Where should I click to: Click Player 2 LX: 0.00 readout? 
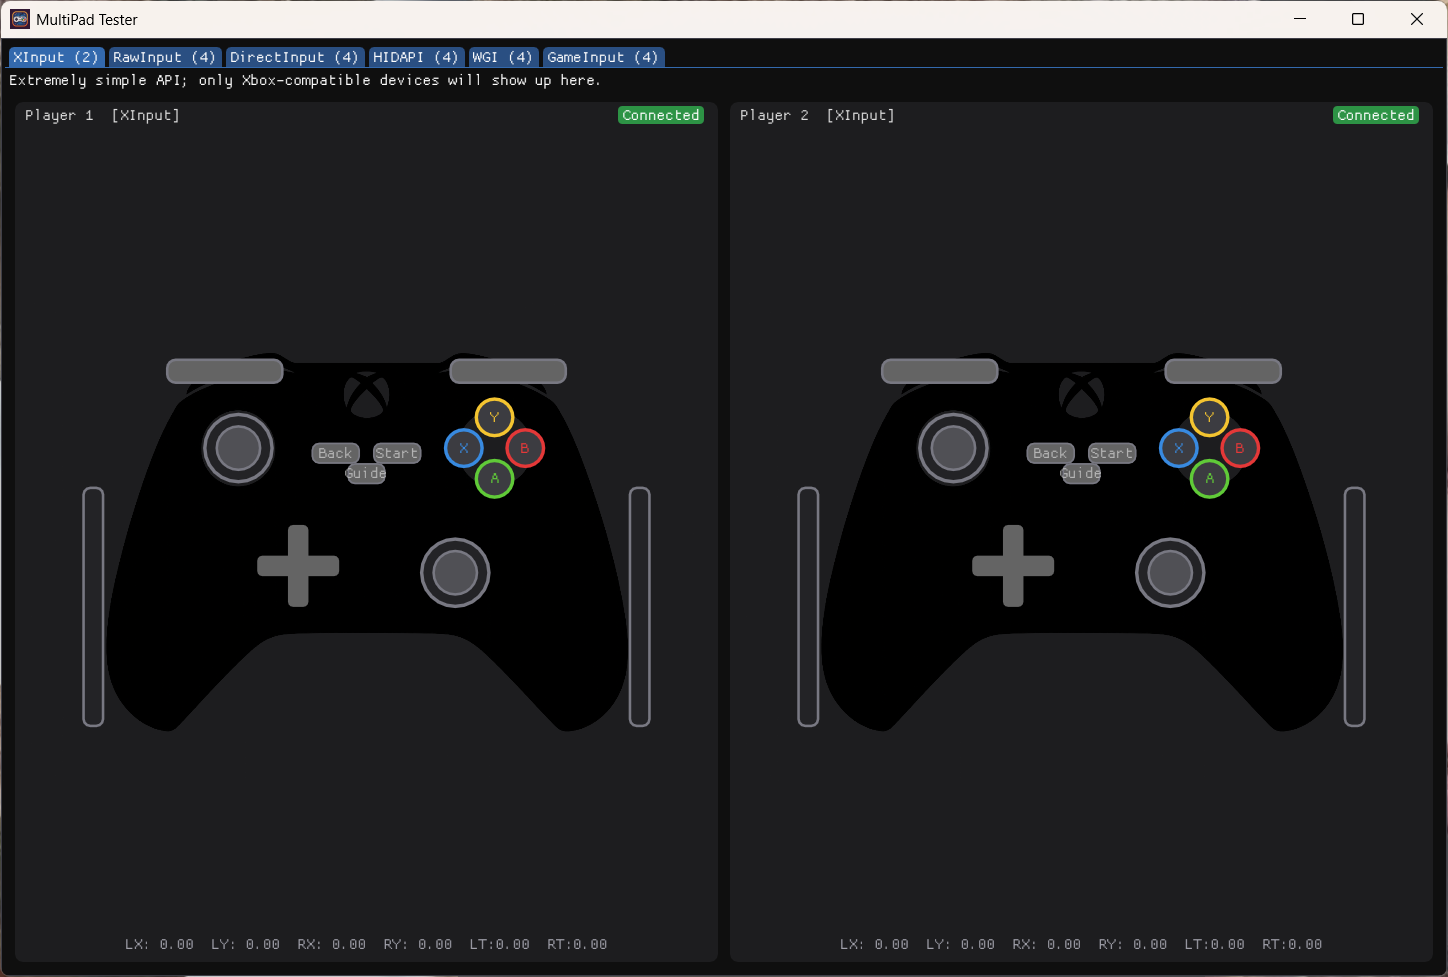875,944
